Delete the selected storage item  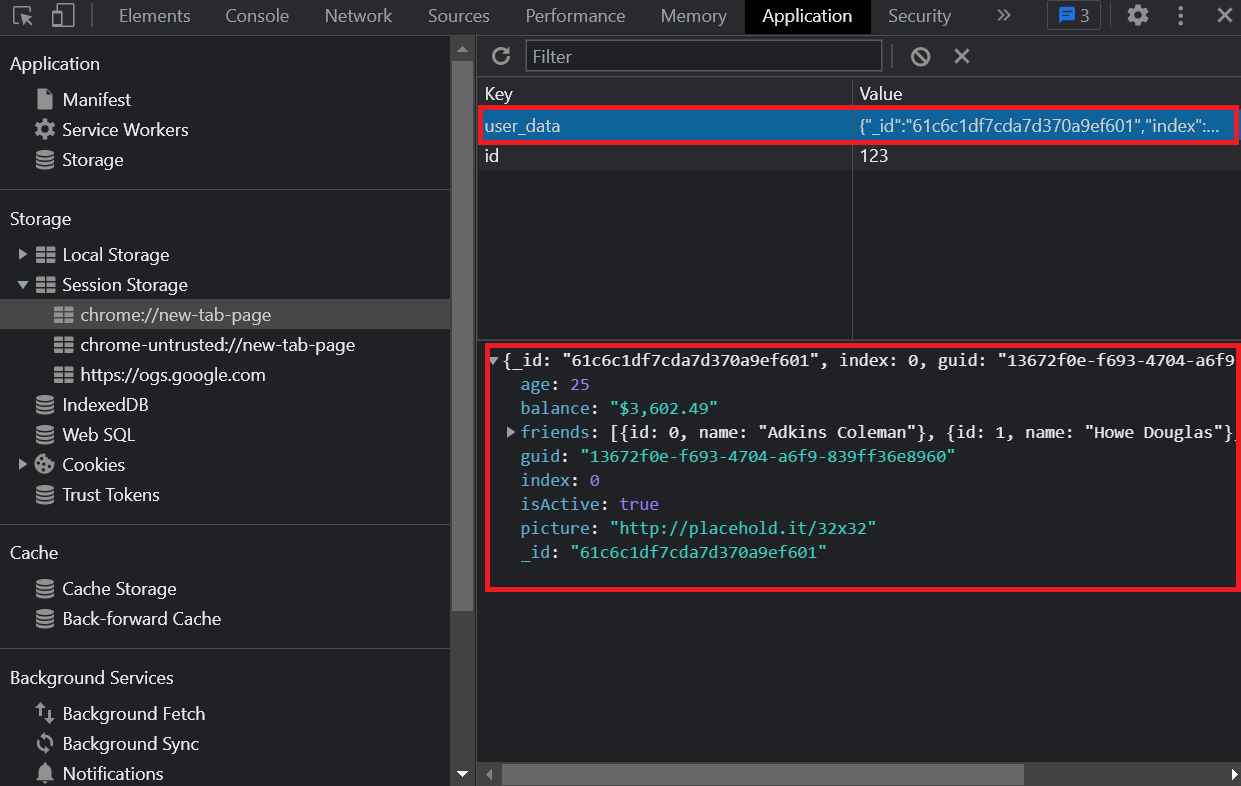(x=961, y=56)
